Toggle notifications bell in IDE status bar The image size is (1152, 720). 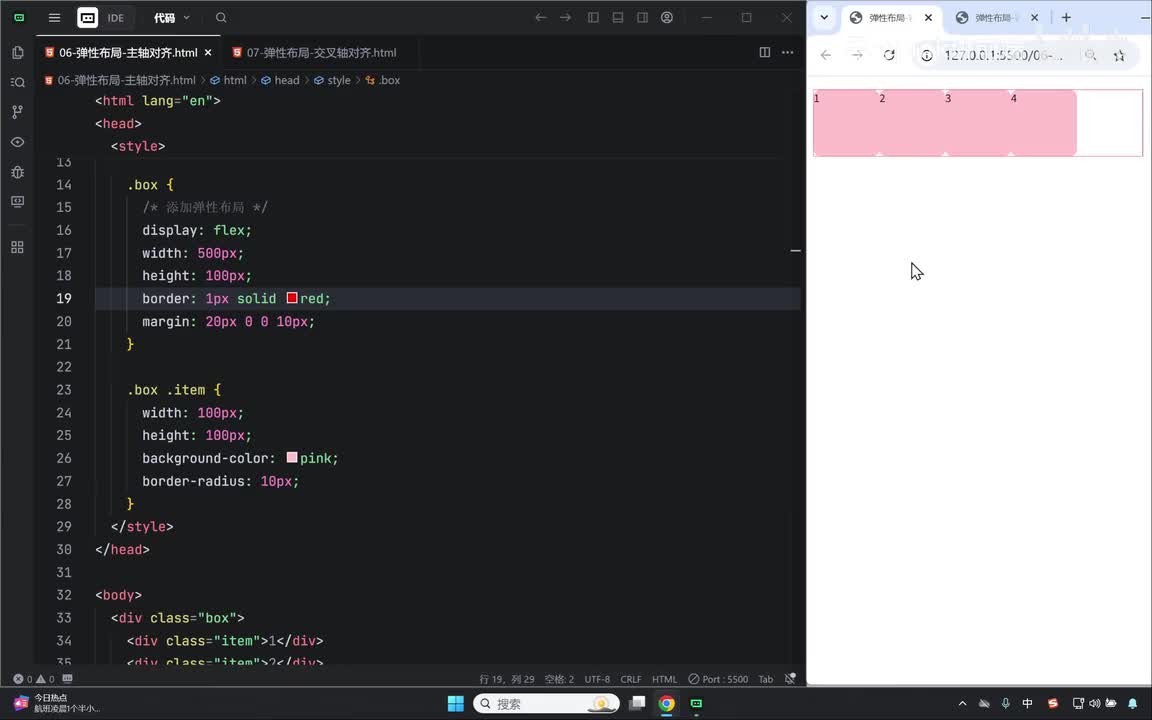coord(790,679)
